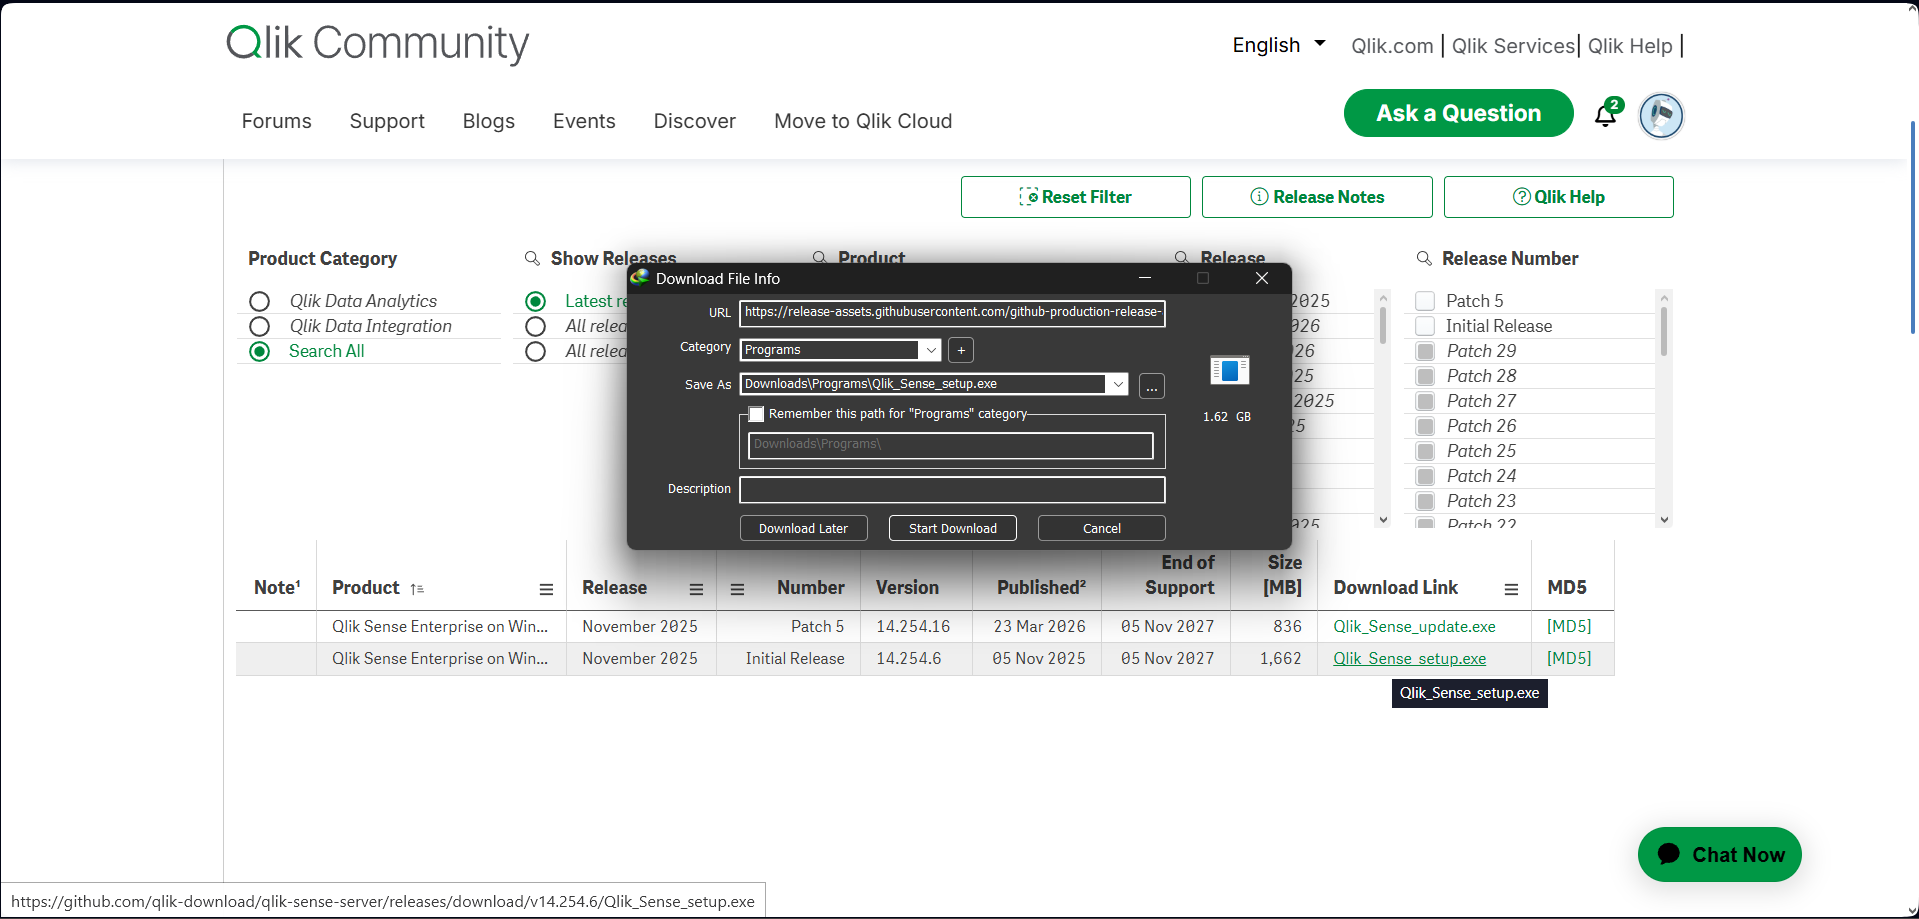1919x919 pixels.
Task: Check the Patch 5 checkbox
Action: coord(1426,301)
